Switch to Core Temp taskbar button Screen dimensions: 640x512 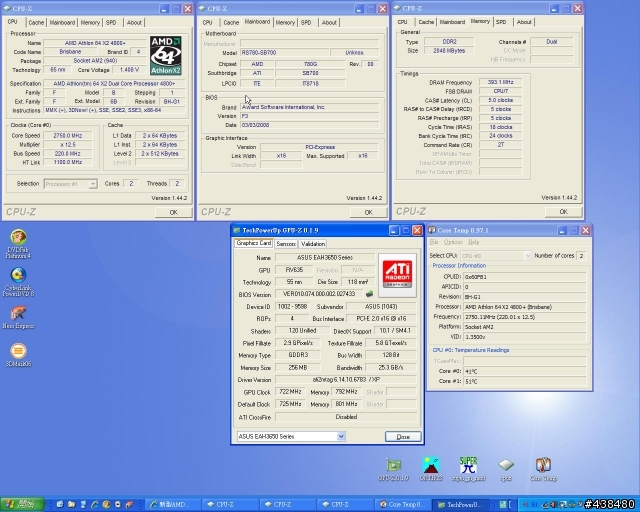point(403,505)
